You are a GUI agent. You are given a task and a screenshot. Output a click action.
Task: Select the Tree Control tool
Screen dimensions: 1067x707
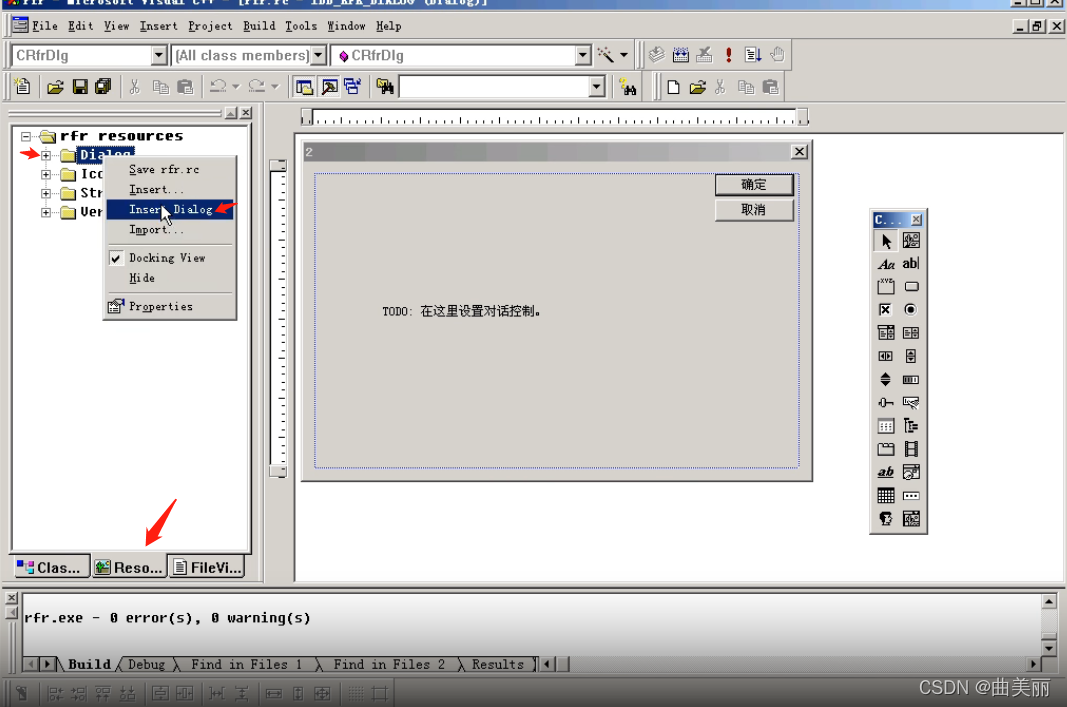pyautogui.click(x=910, y=426)
